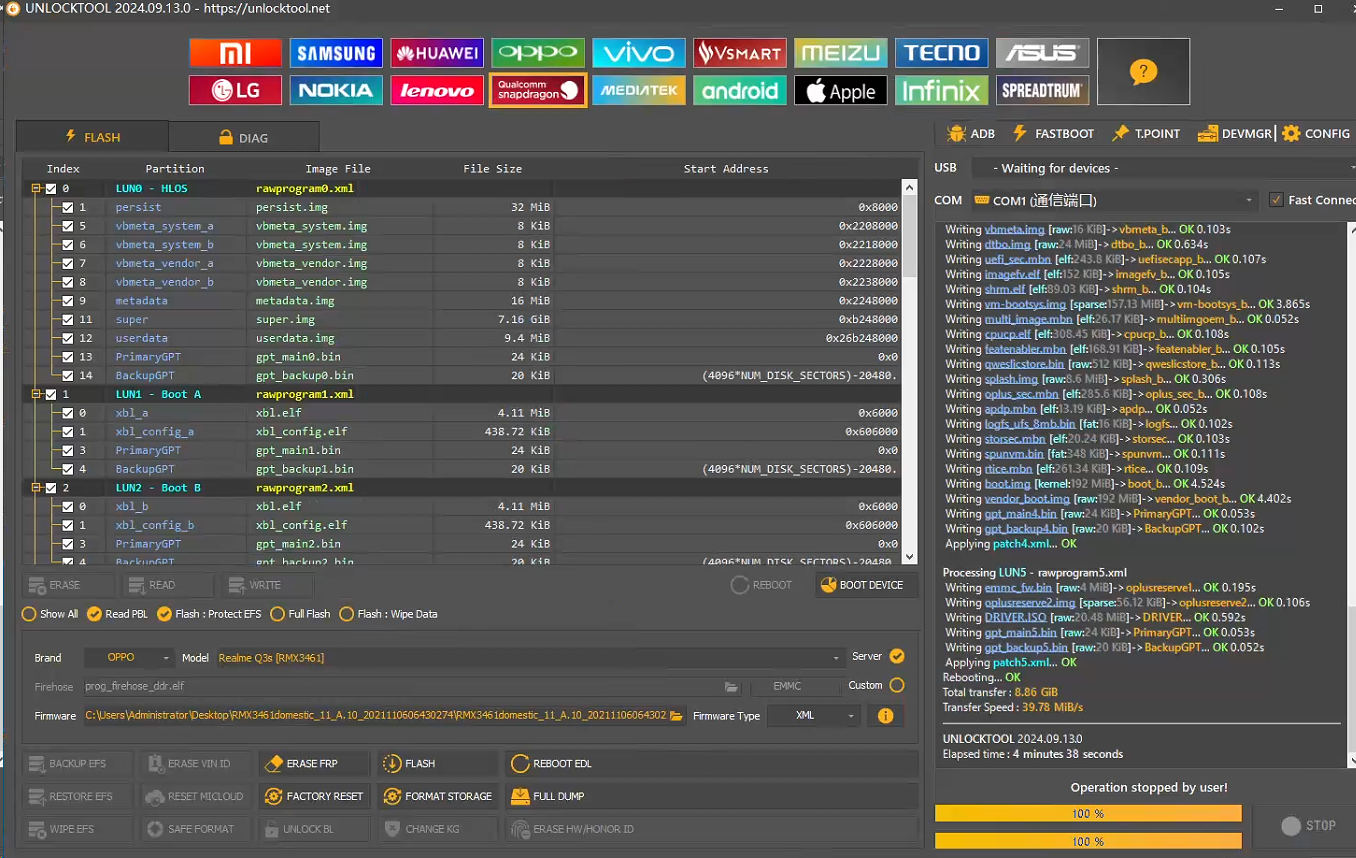Viewport: 1356px width, 858px height.
Task: Select the Qualcomm Snapdragon logo
Action: point(538,91)
